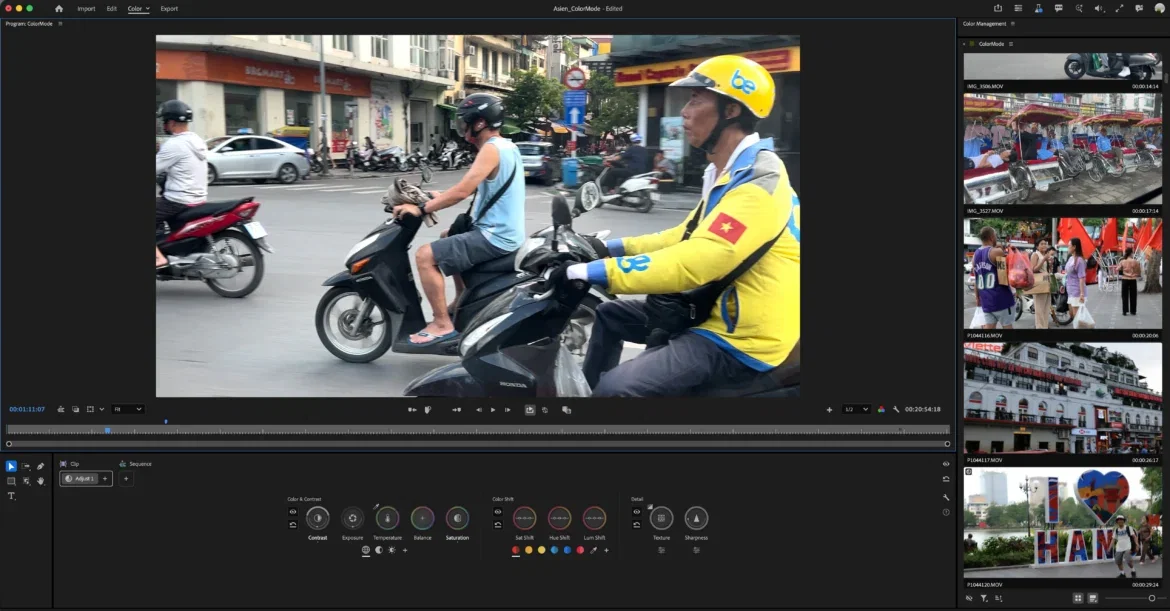Click the Home icon in header
This screenshot has width=1170, height=611.
[59, 9]
